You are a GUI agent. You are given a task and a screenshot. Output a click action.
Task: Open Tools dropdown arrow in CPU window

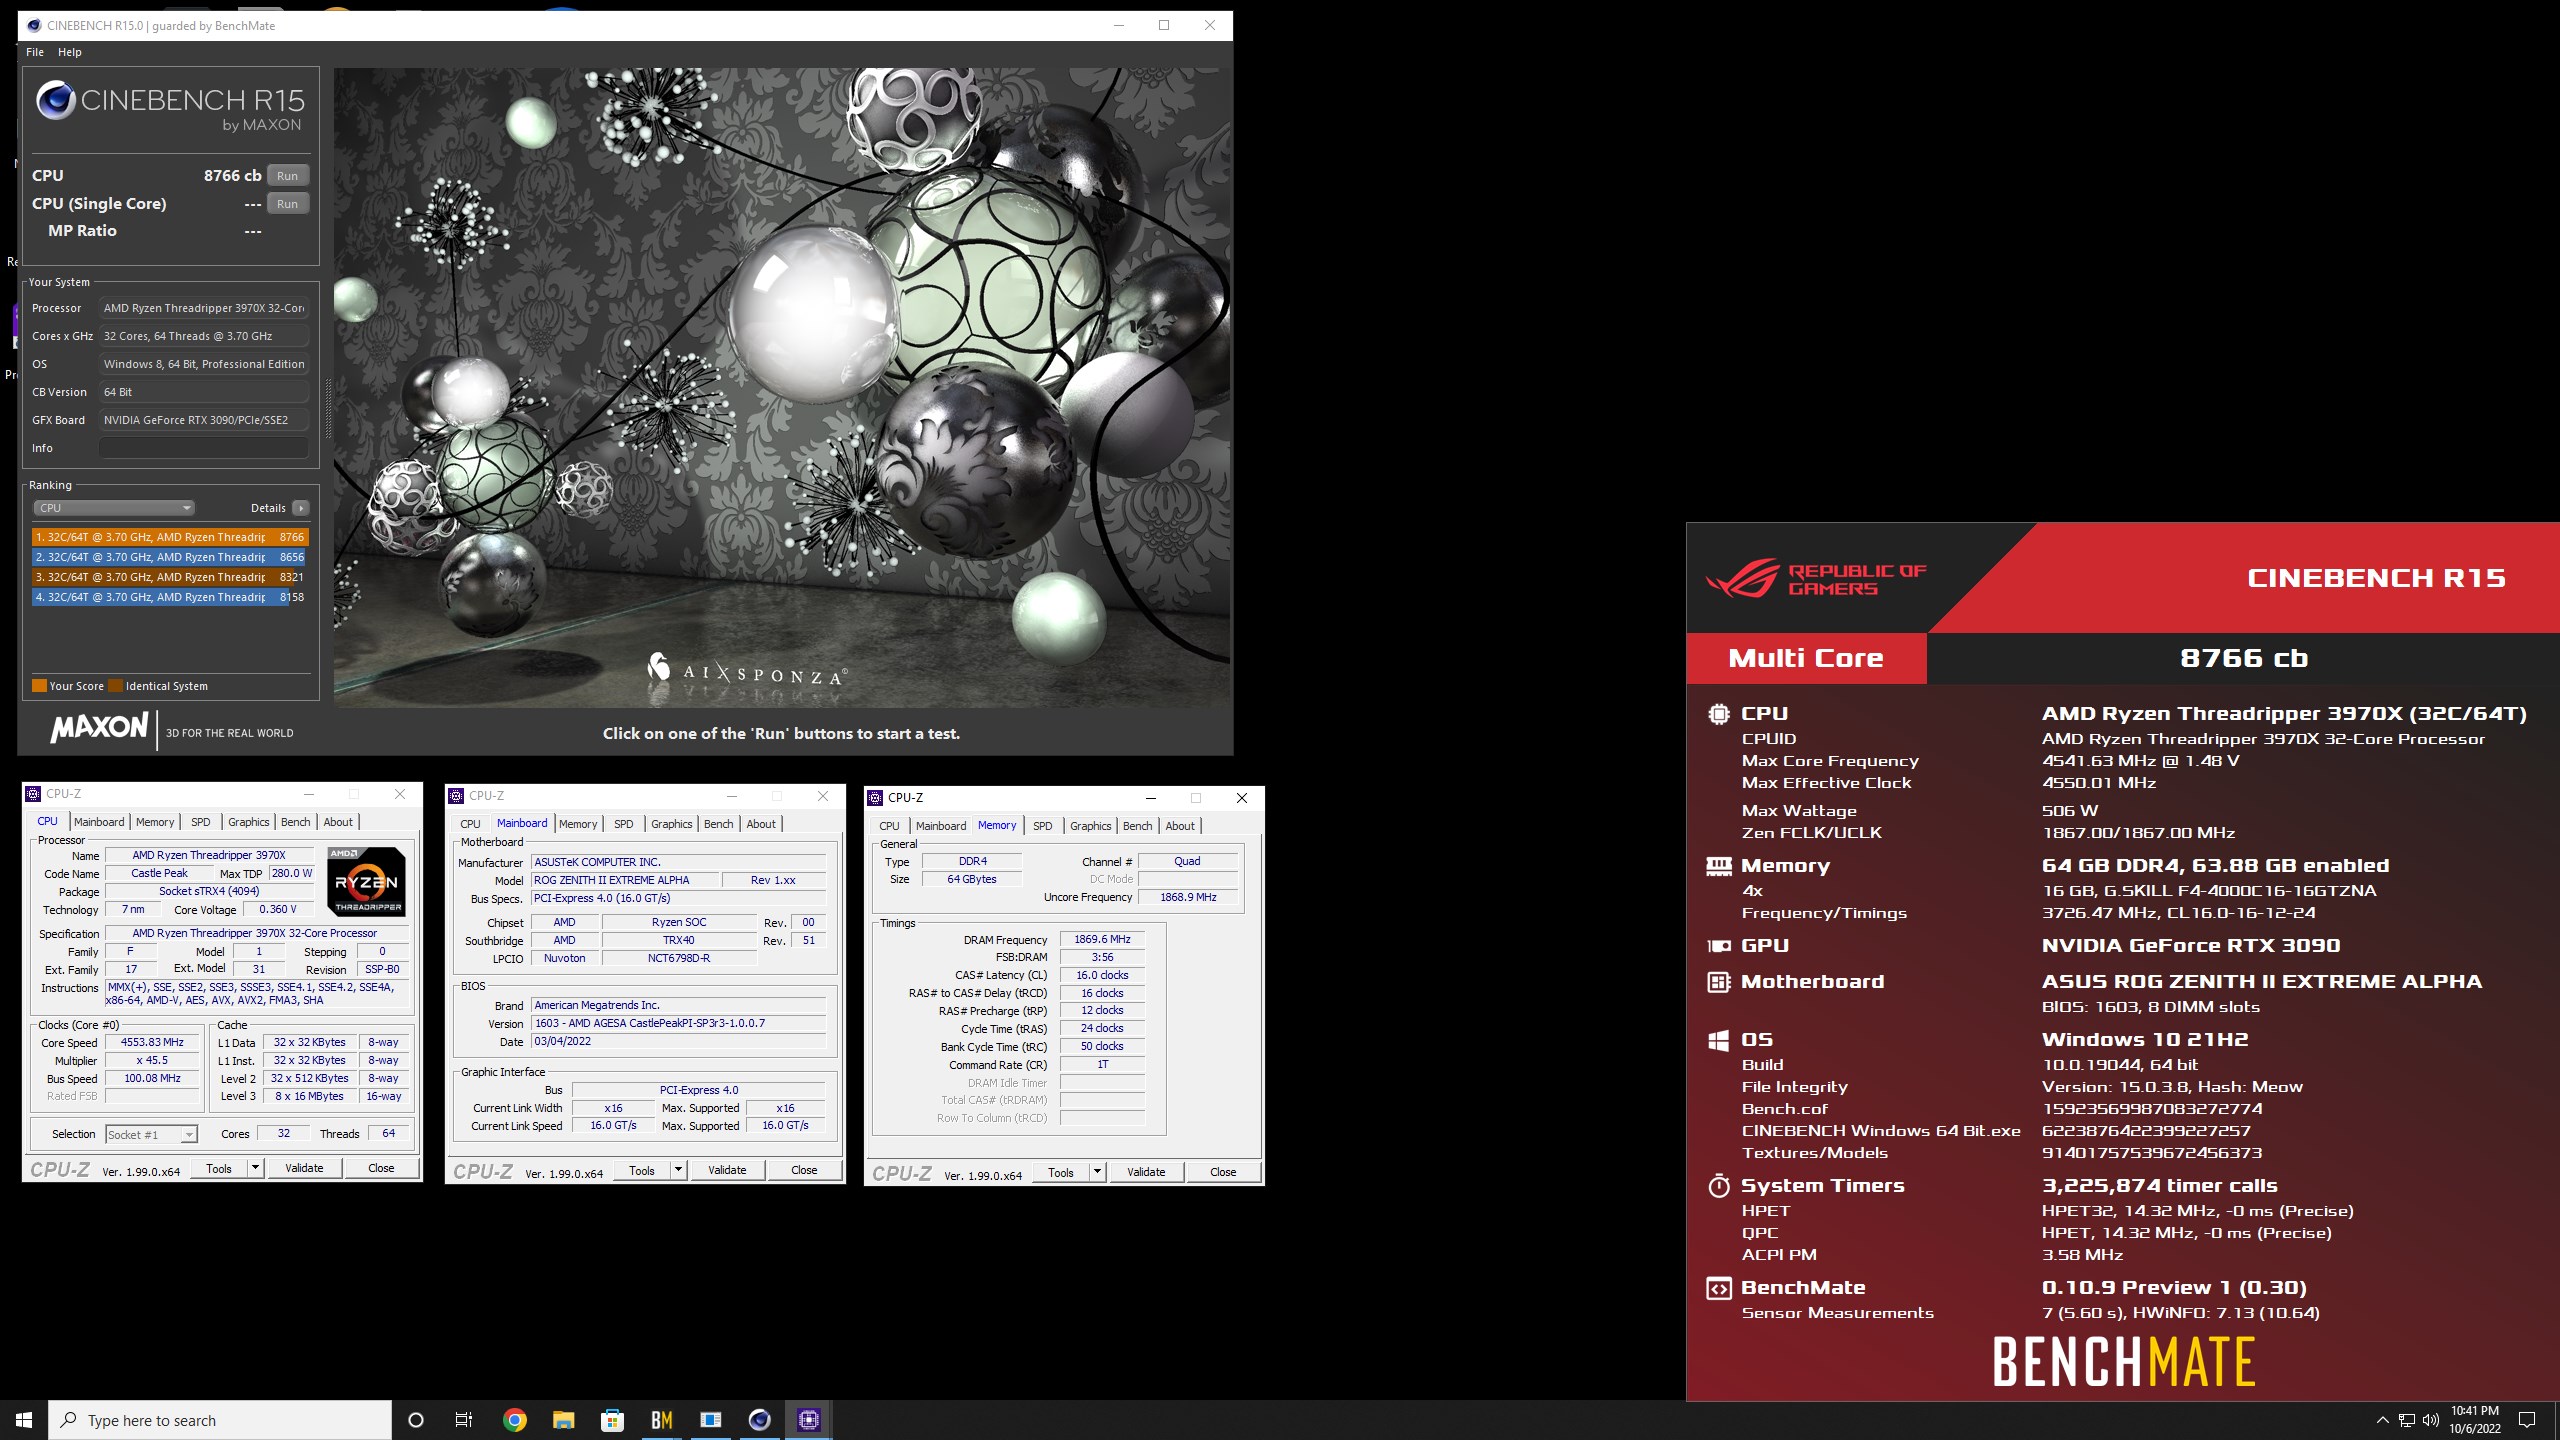[256, 1168]
